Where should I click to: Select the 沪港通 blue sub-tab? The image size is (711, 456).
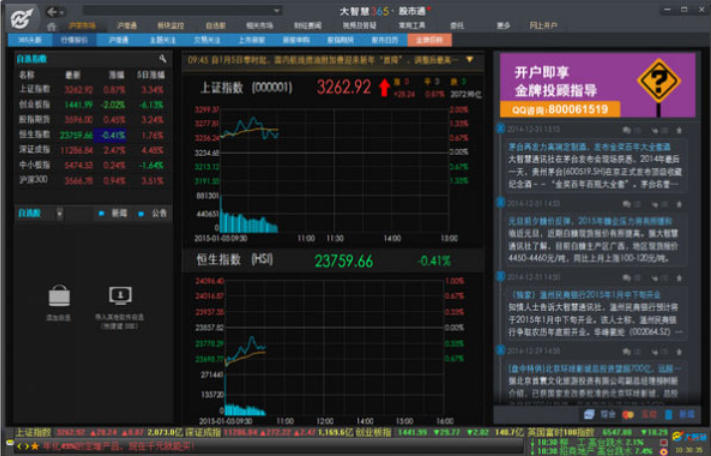(118, 40)
